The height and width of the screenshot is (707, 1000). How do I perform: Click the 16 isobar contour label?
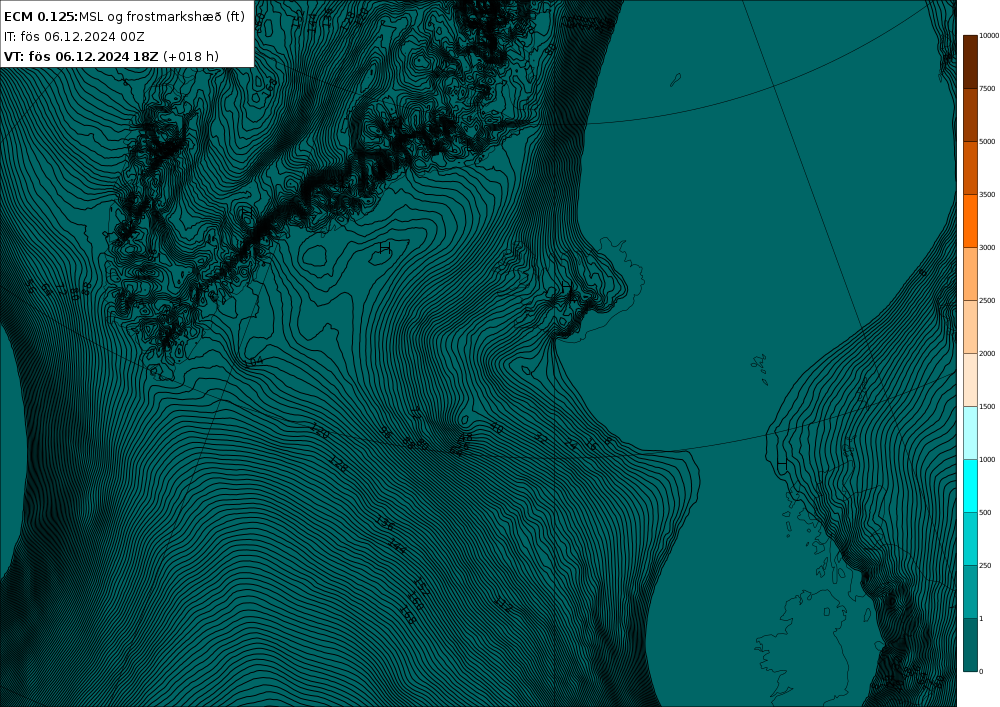click(x=591, y=446)
